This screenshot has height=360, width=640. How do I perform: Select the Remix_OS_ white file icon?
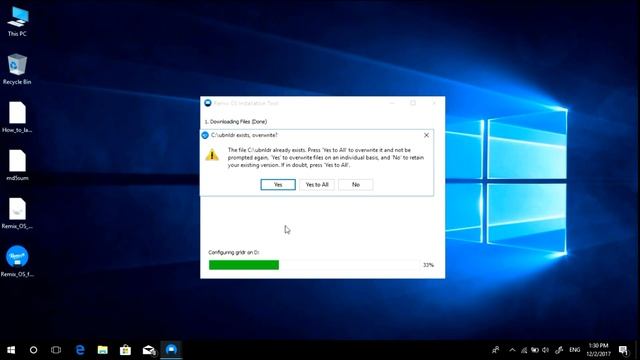point(17,213)
